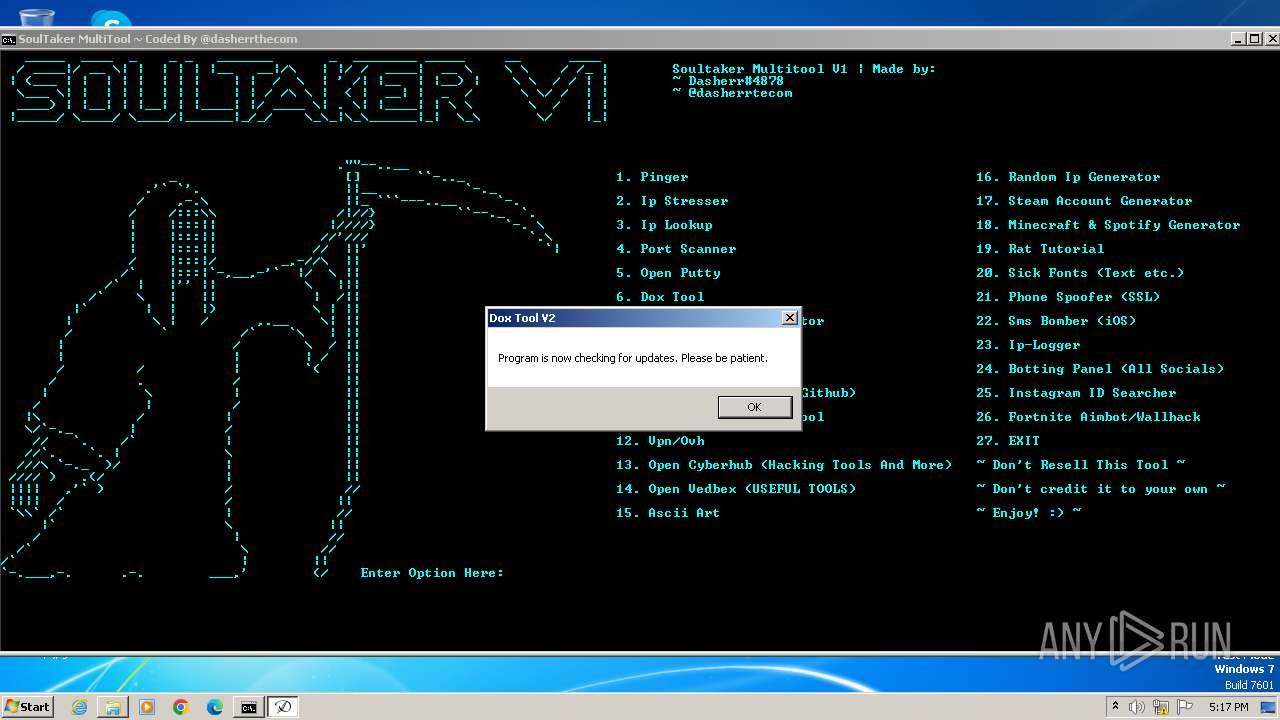Maximize the SoulTaker MultiTool window
Viewport: 1280px width, 720px height.
tap(1254, 39)
